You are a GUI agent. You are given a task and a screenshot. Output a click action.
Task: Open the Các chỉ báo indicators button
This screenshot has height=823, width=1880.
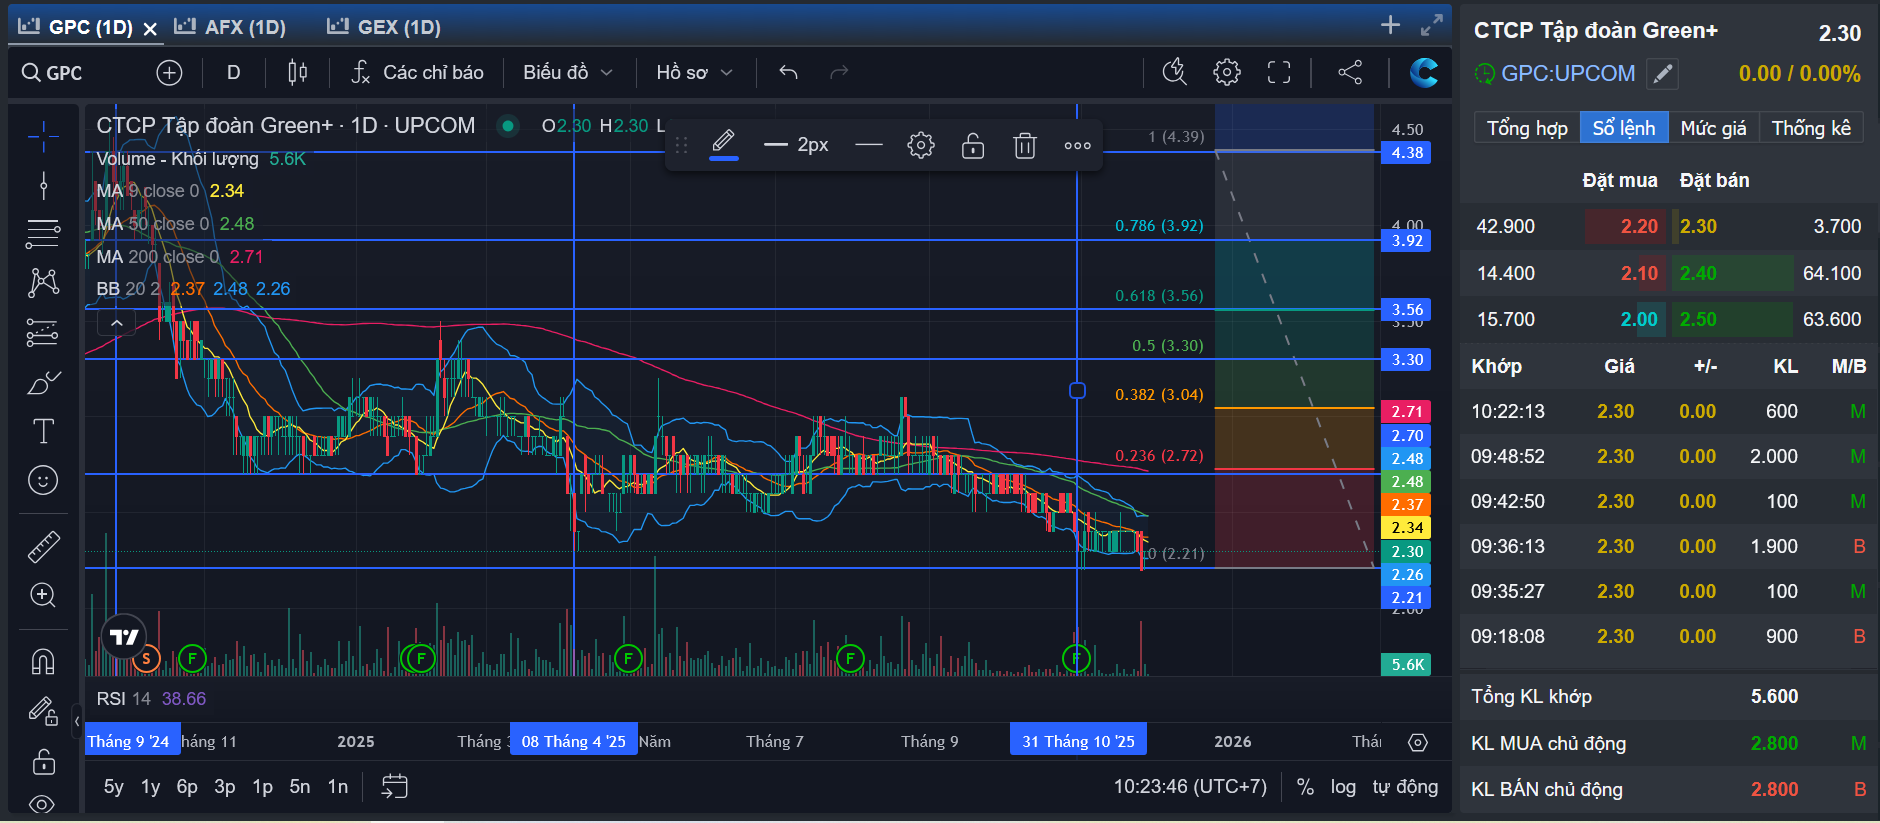click(417, 72)
